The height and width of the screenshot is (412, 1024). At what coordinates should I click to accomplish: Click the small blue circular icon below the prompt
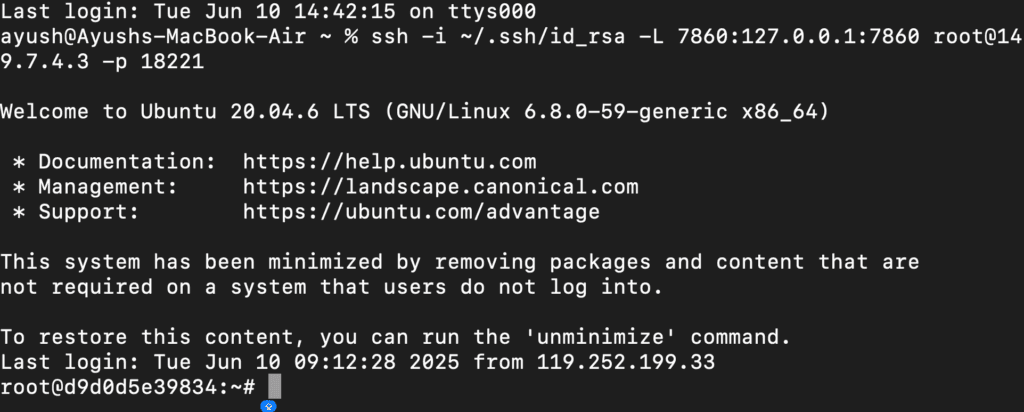[x=268, y=406]
